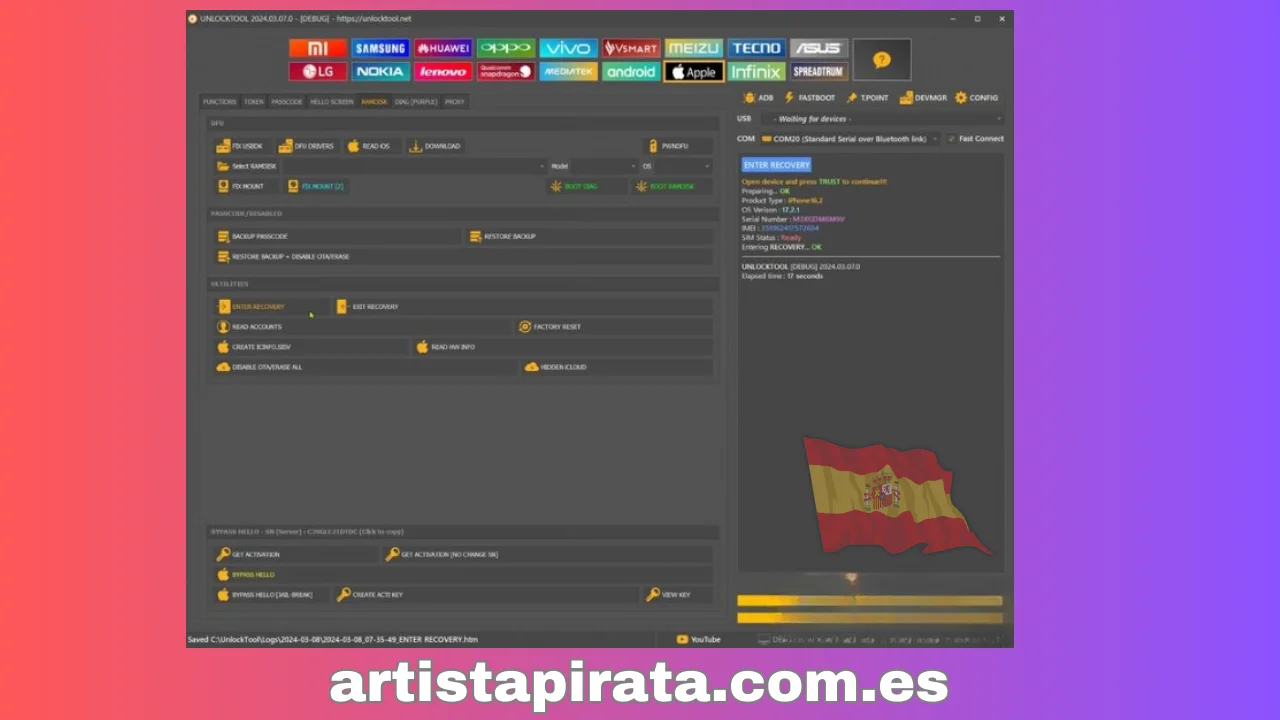Click the PWNDFU button
This screenshot has height=720, width=1280.
tap(678, 146)
